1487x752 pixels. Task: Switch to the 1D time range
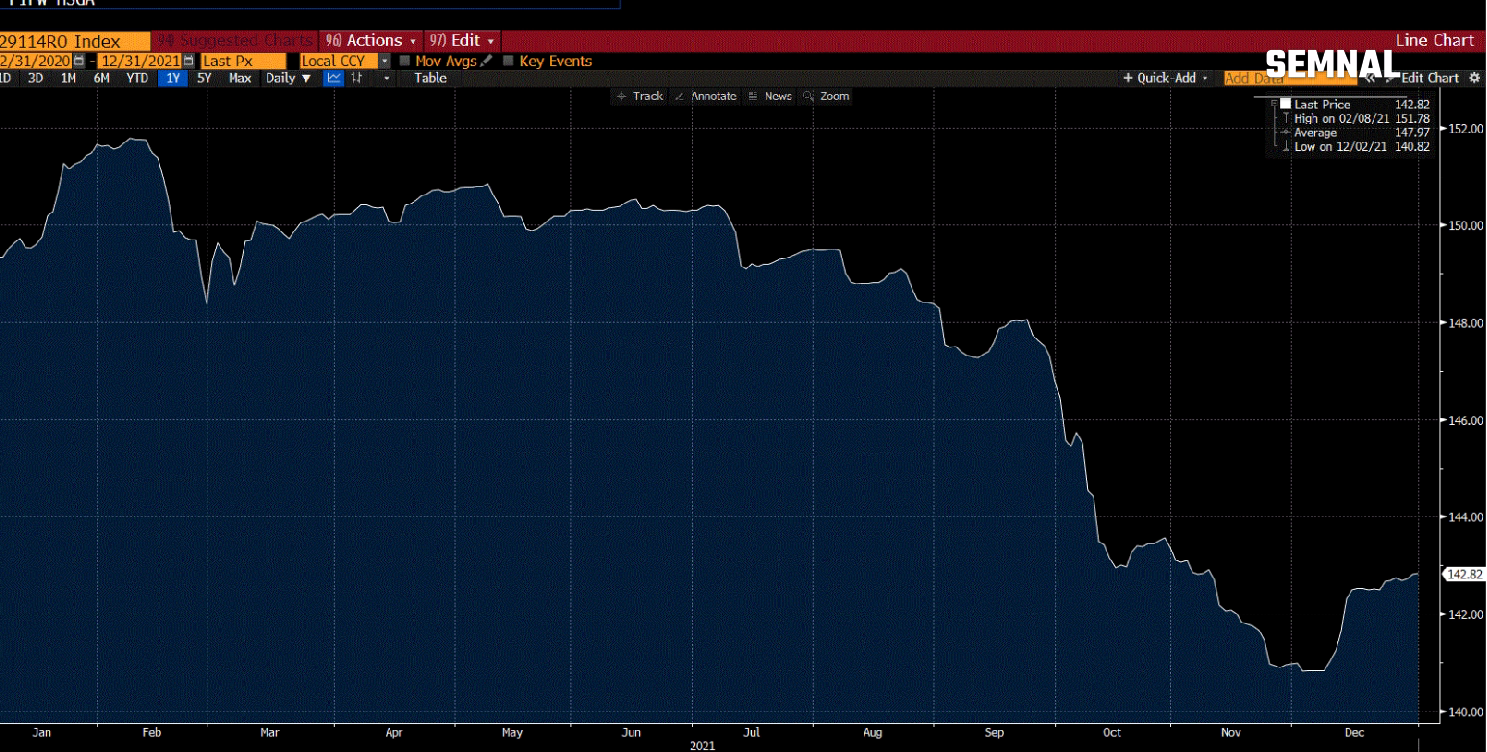click(x=5, y=78)
